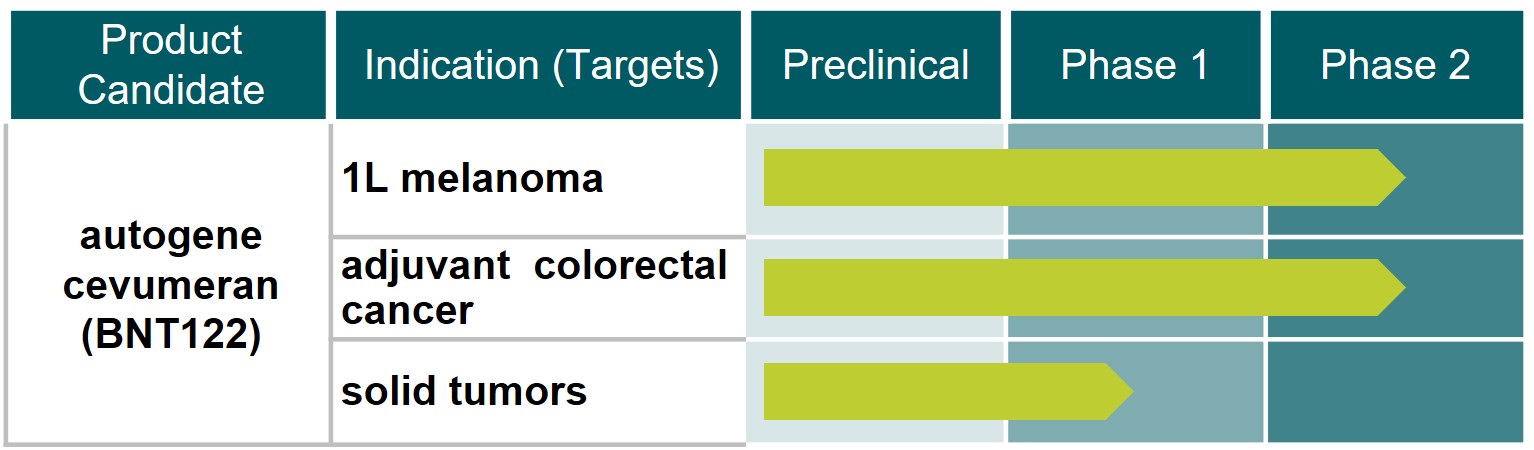Click the arrow tip of the colorectal cancer bar

coord(1393,287)
